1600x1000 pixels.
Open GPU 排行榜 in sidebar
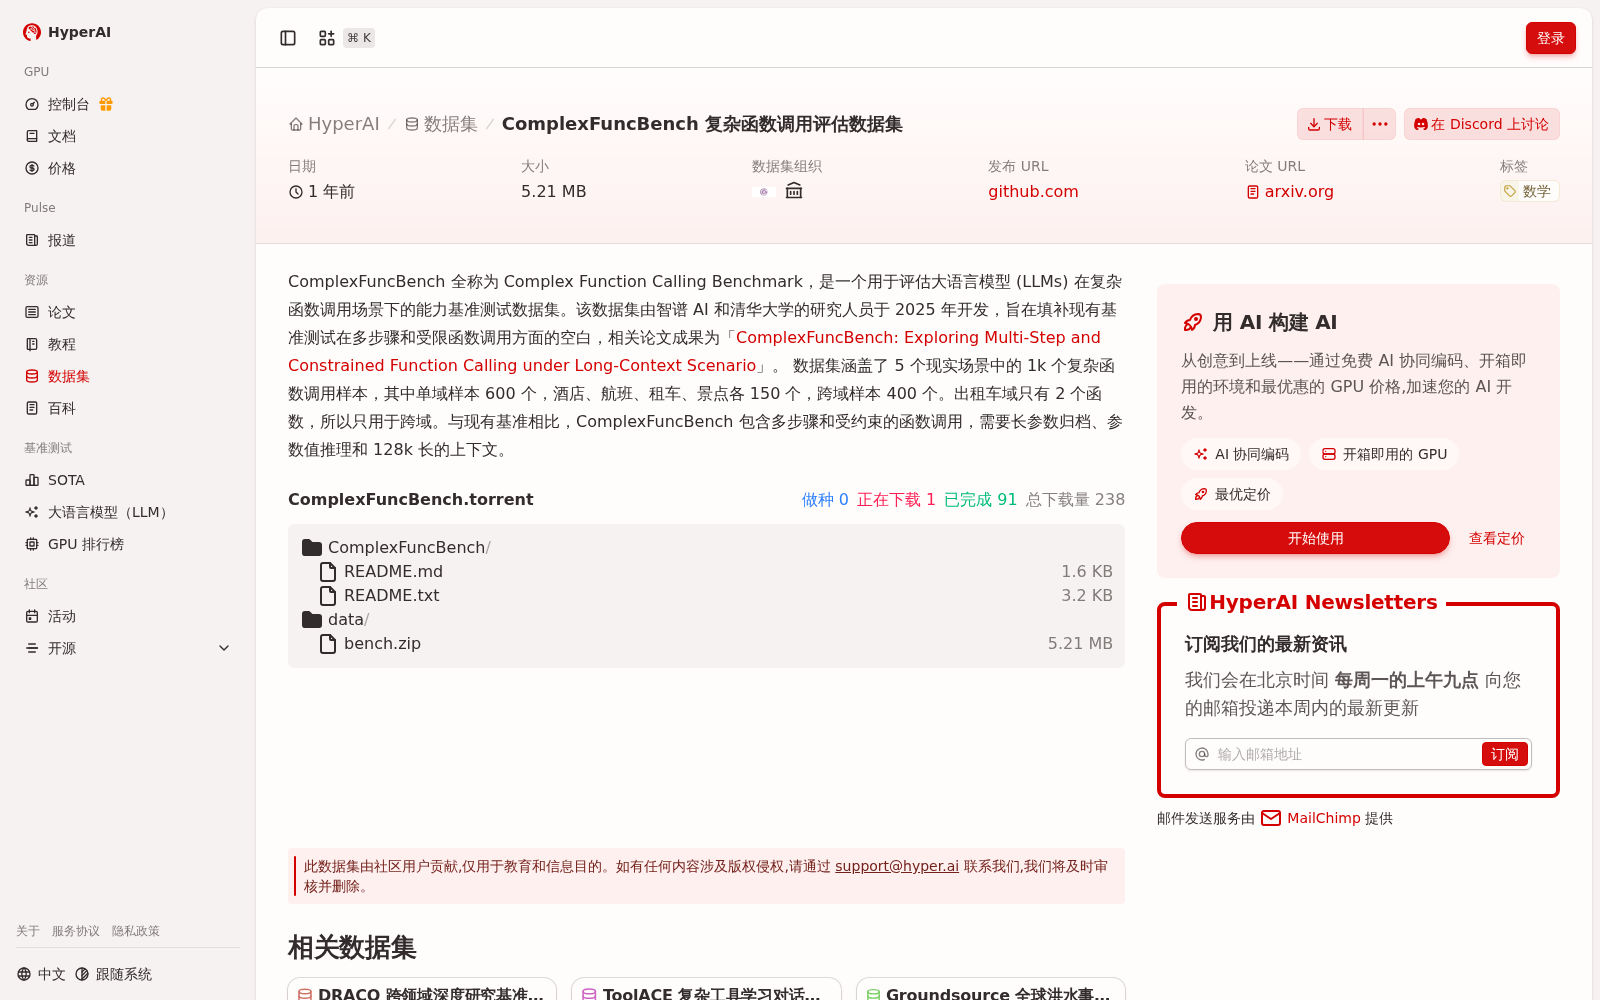coord(128,544)
